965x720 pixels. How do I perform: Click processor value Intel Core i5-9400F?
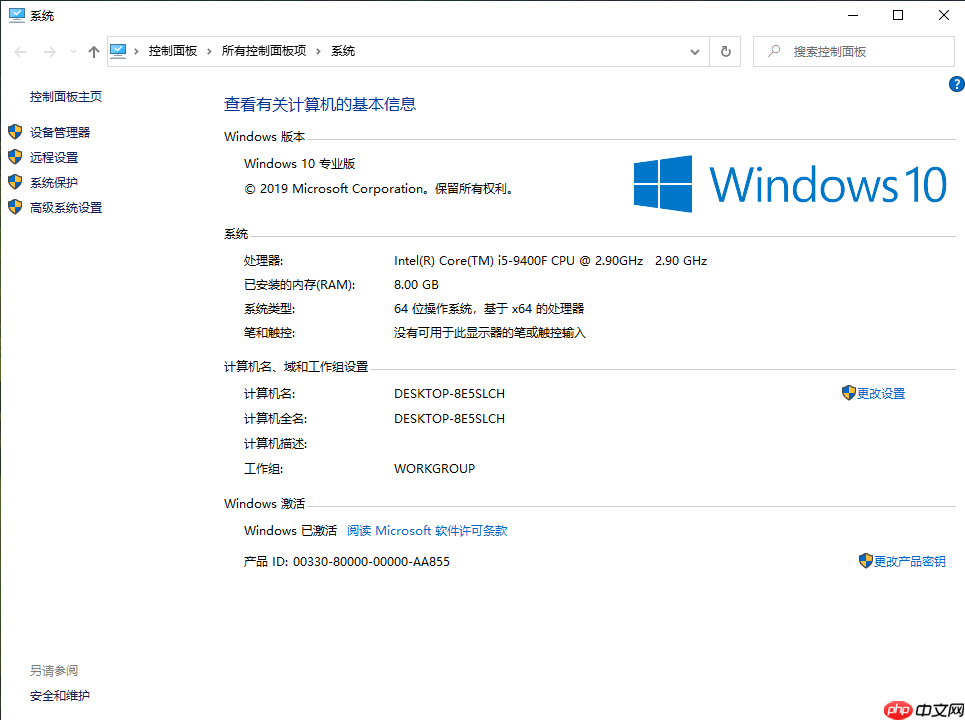click(550, 261)
